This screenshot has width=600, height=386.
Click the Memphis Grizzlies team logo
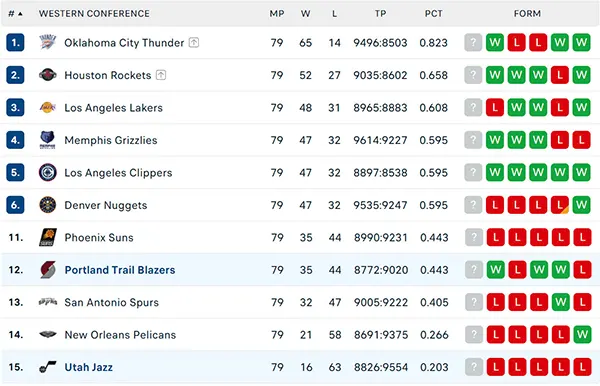point(48,140)
